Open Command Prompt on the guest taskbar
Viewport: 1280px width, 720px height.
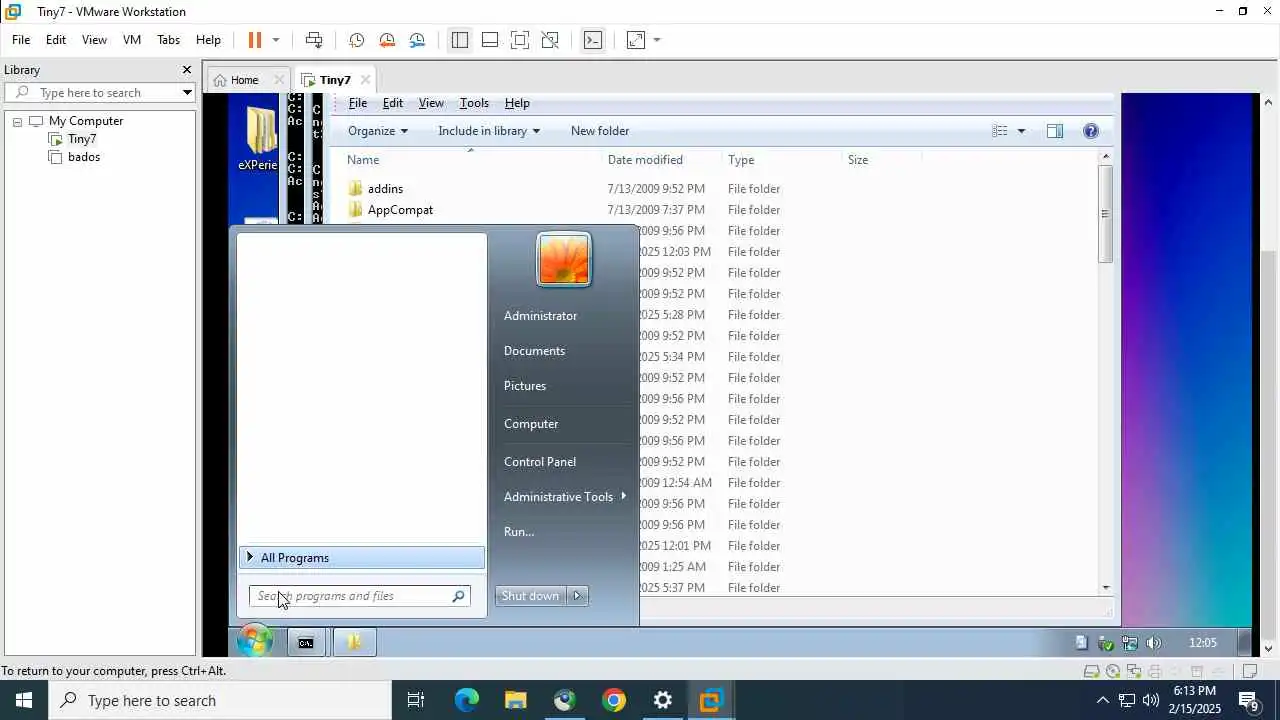[x=306, y=643]
